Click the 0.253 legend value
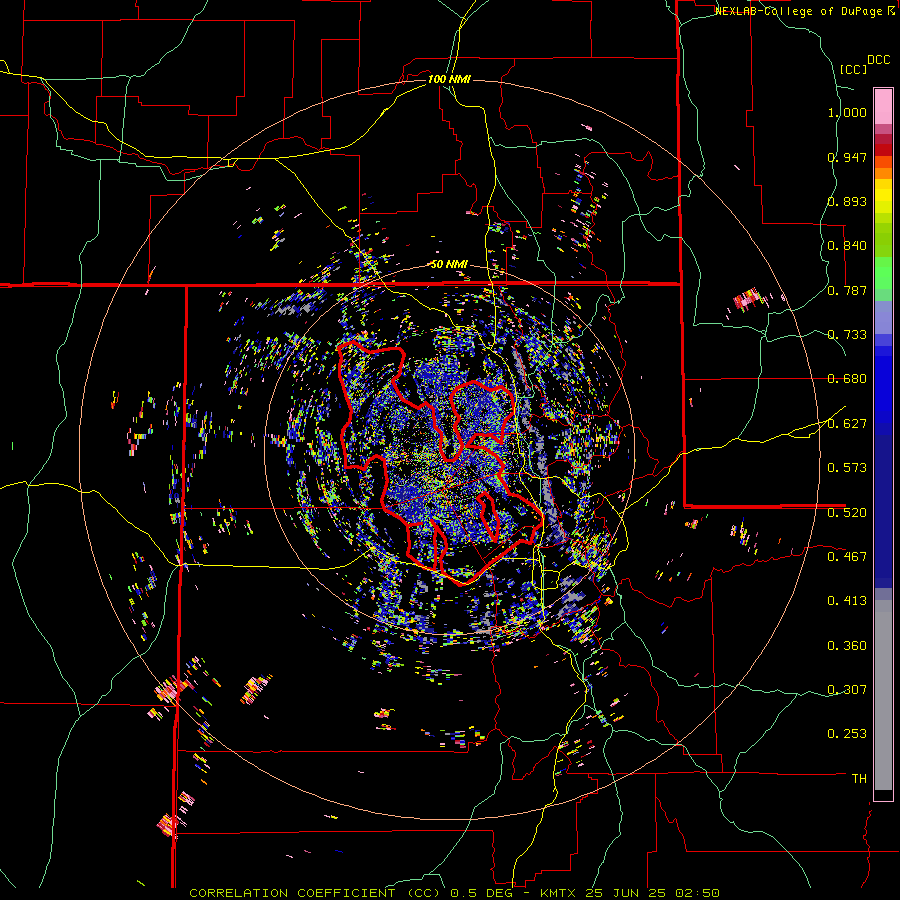This screenshot has height=900, width=900. pos(847,734)
